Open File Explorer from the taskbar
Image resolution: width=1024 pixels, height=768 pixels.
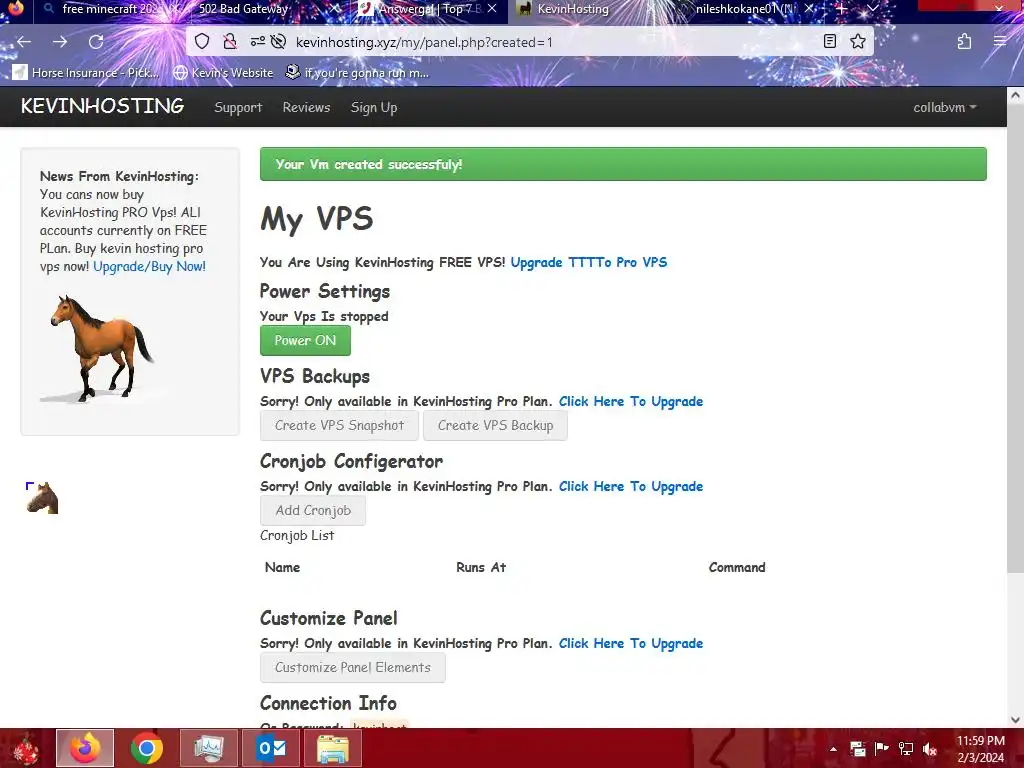pos(333,748)
